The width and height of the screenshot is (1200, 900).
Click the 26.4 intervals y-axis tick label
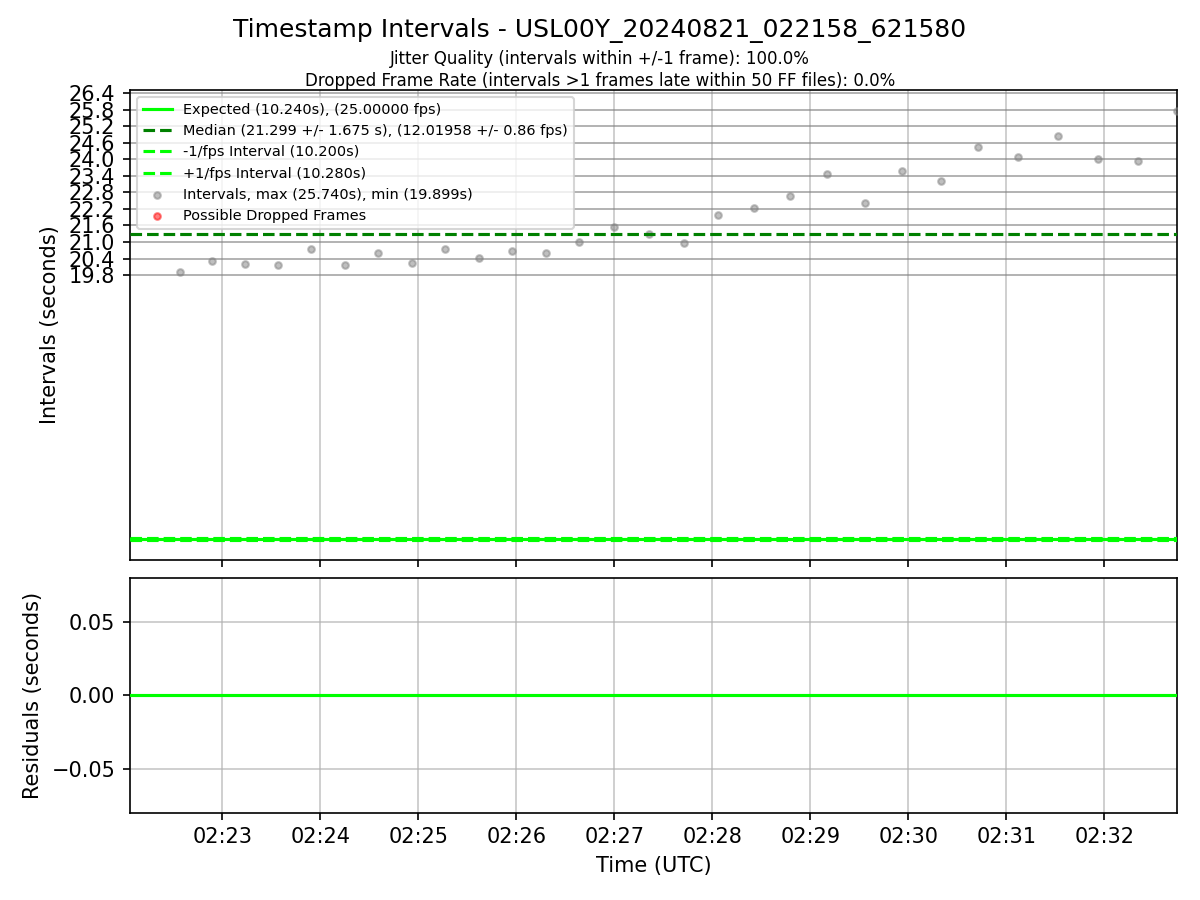[92, 94]
